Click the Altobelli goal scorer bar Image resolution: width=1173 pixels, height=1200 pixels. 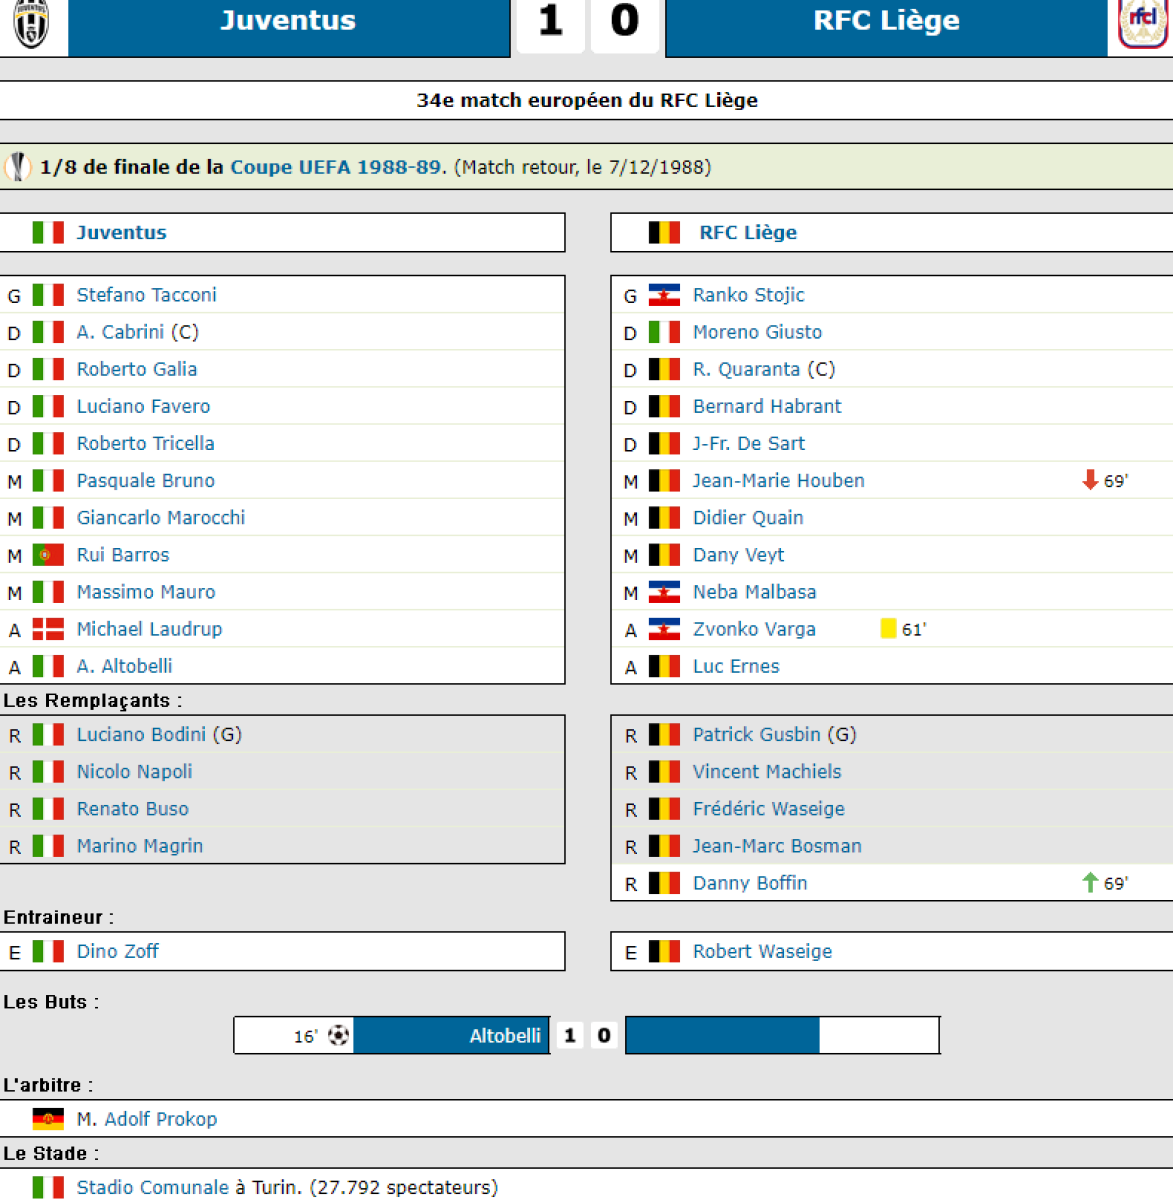click(451, 1036)
